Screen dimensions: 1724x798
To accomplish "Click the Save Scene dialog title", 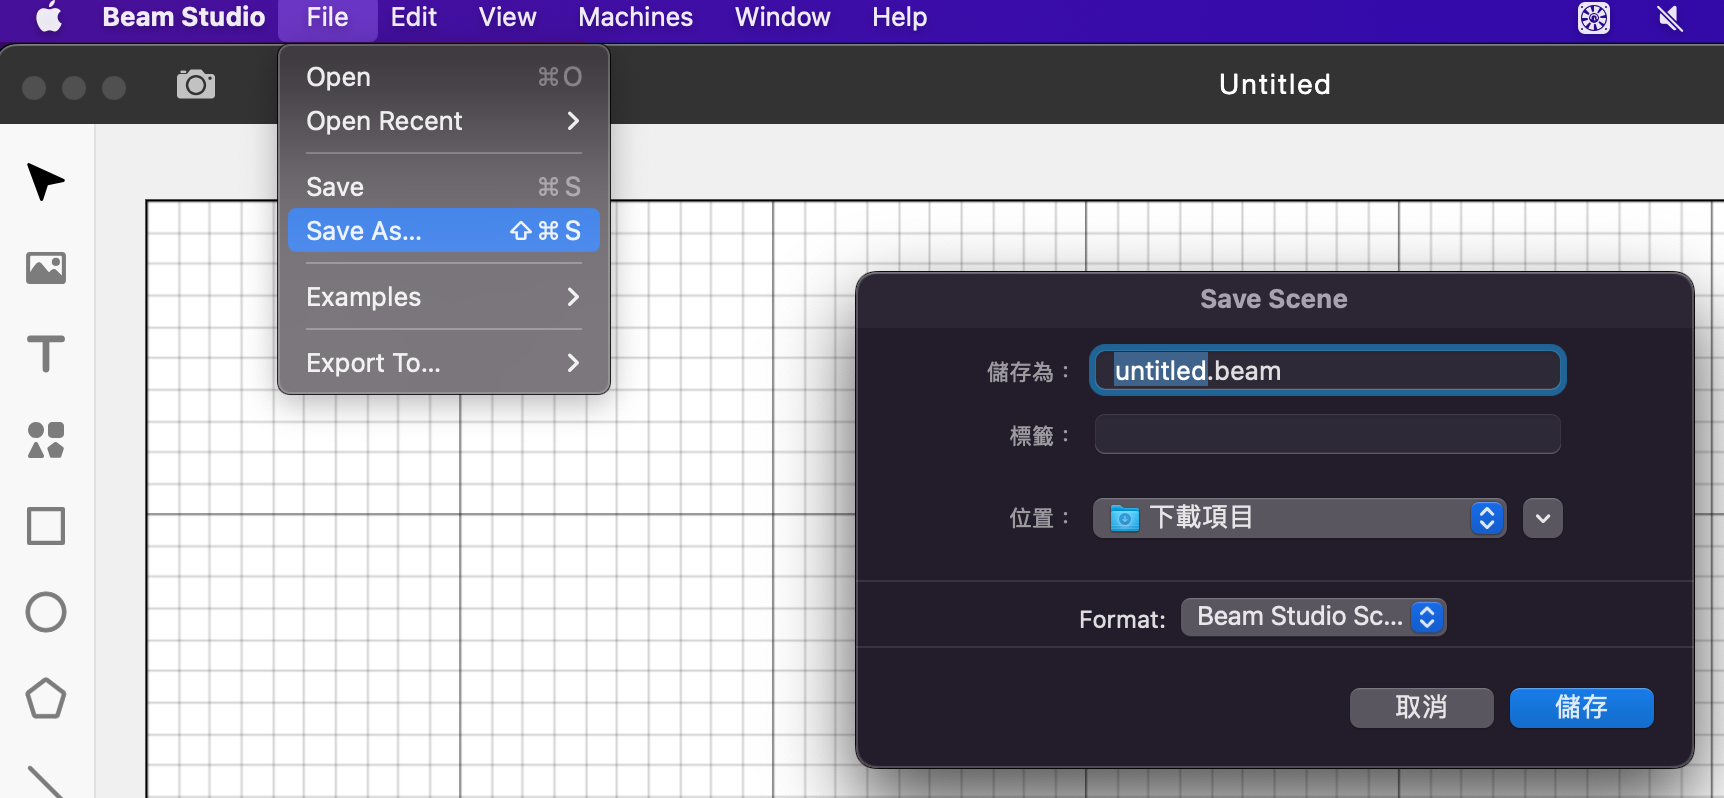I will click(1274, 299).
